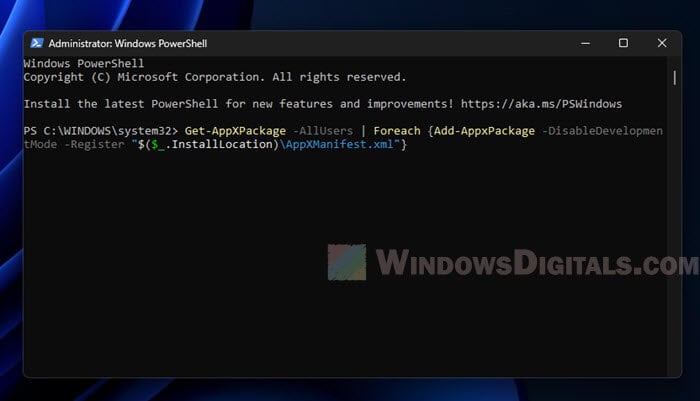Close the Administrator PowerShell window

tap(662, 43)
